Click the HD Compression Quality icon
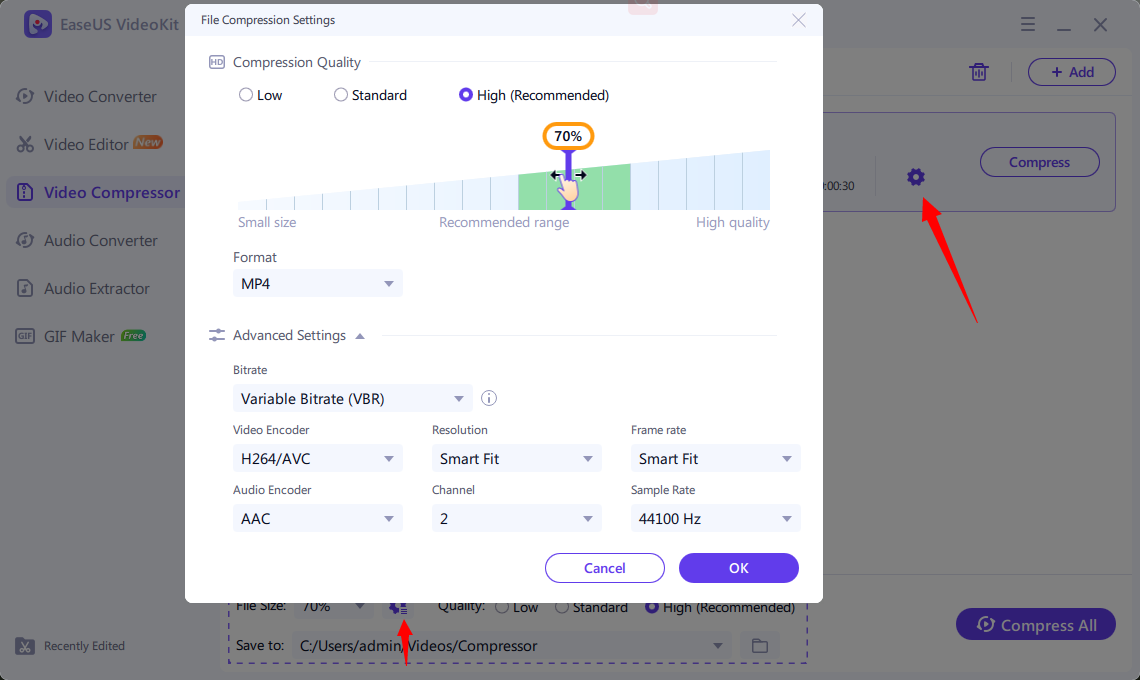Viewport: 1140px width, 680px height. coord(217,63)
